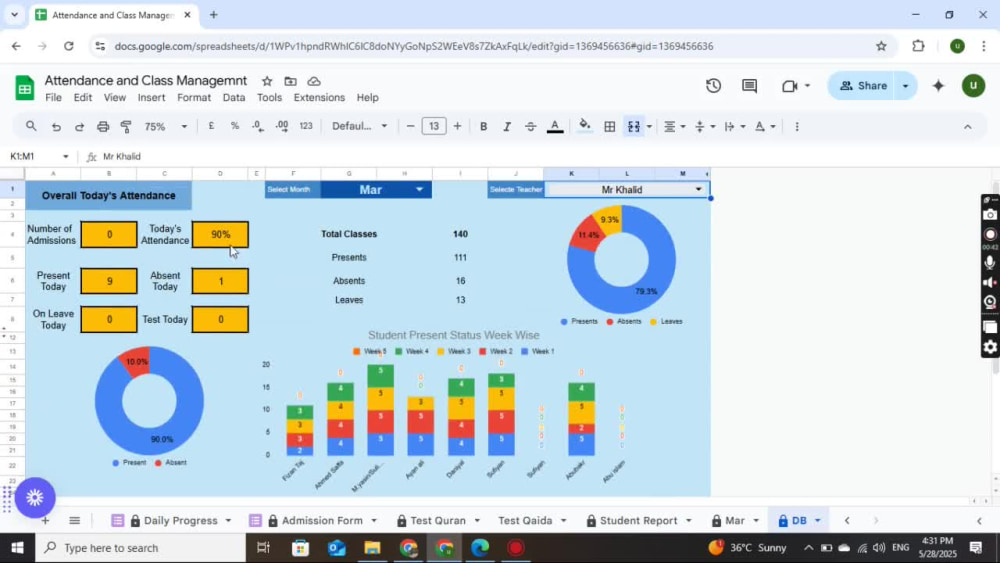Activate the paint format tool
Screen dimensions: 1000x563
[126, 126]
